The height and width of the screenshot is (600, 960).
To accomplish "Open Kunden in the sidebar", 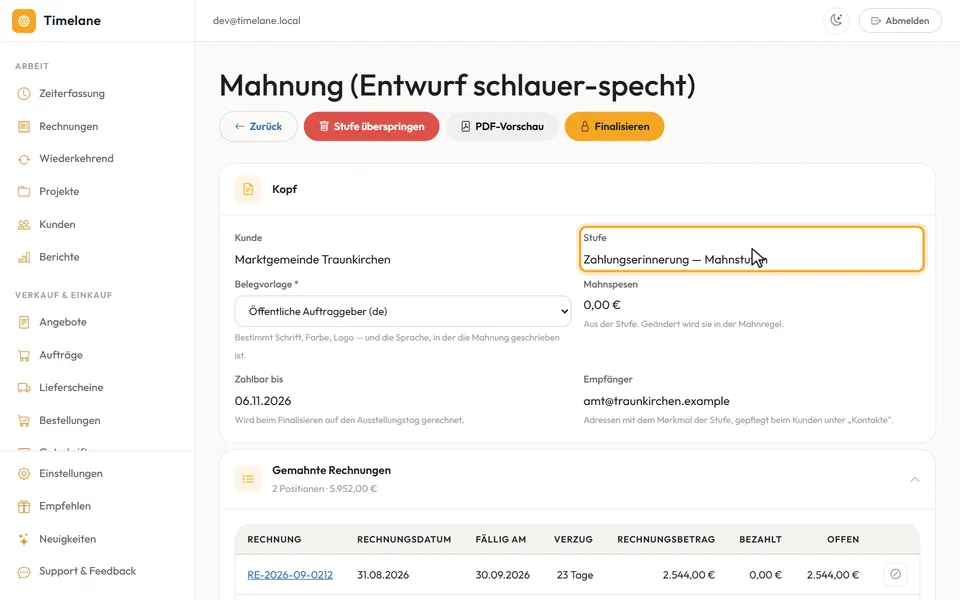I will pyautogui.click(x=57, y=225).
